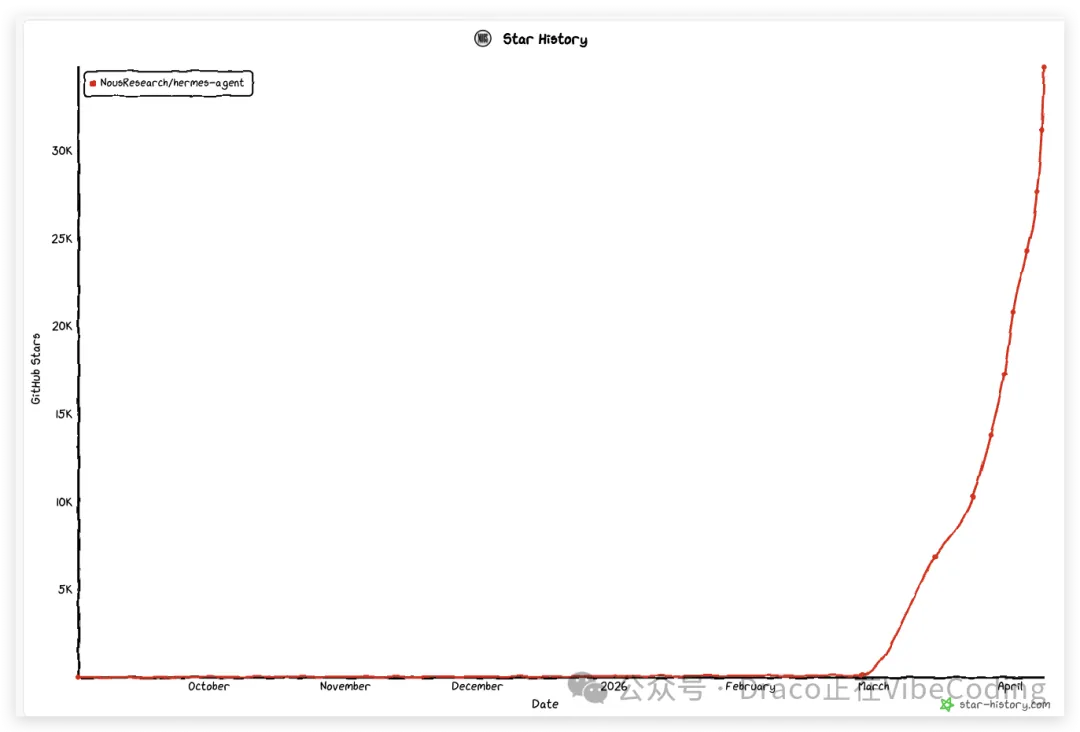Click the 15K y-axis tick label
This screenshot has width=1080, height=732.
pyautogui.click(x=62, y=414)
